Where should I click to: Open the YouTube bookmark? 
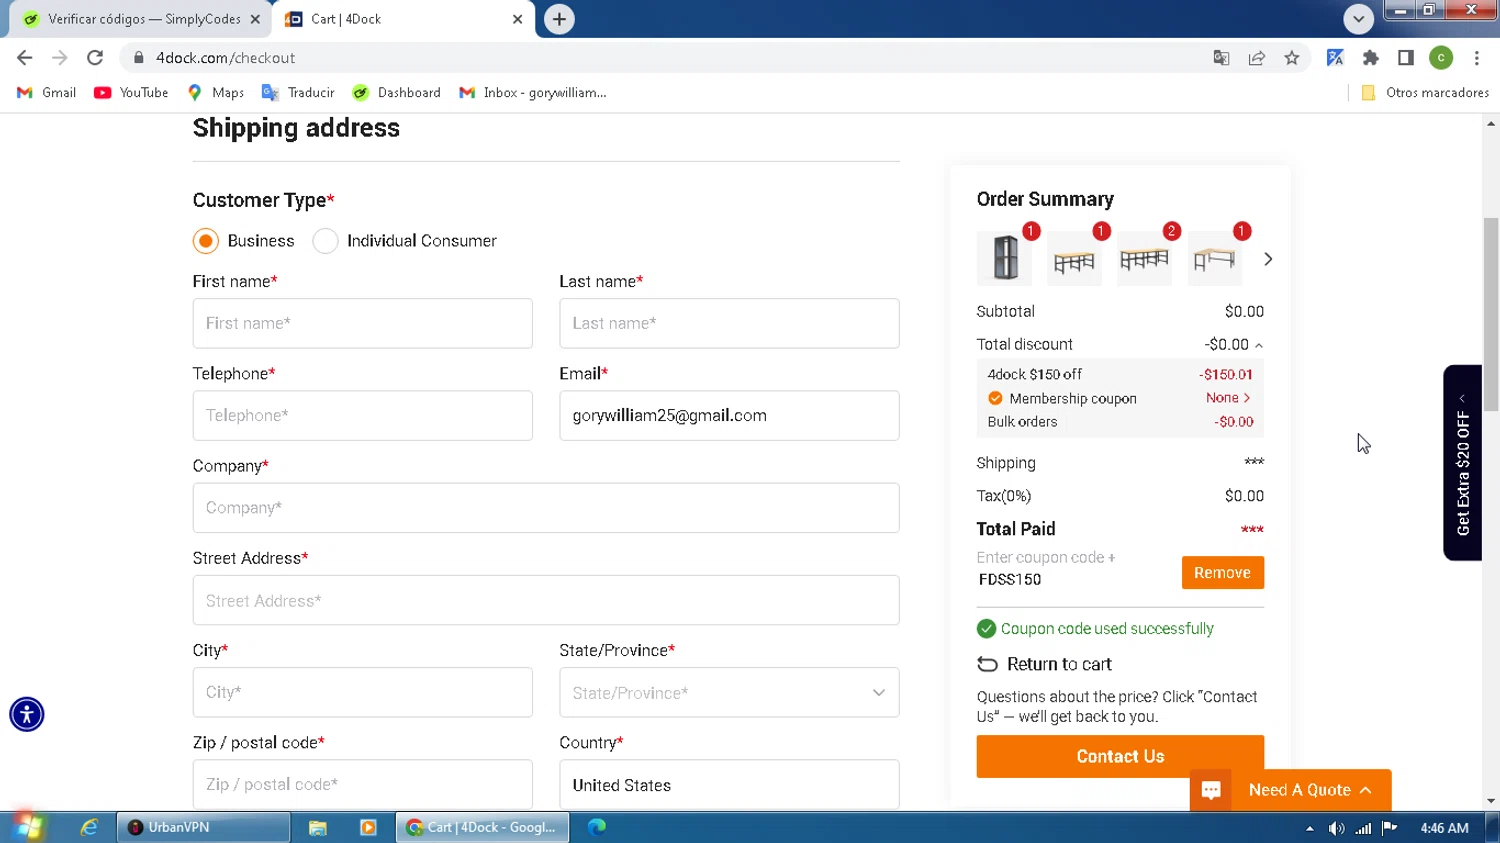[x=131, y=92]
